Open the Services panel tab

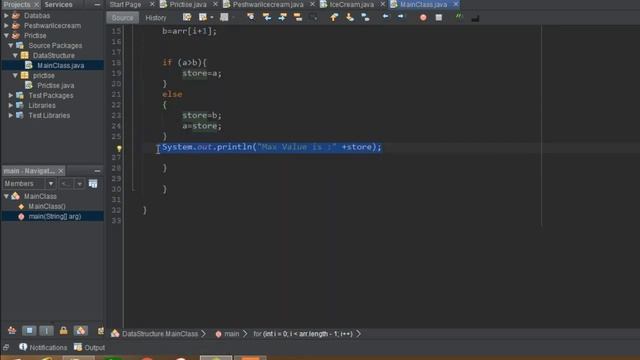point(58,4)
